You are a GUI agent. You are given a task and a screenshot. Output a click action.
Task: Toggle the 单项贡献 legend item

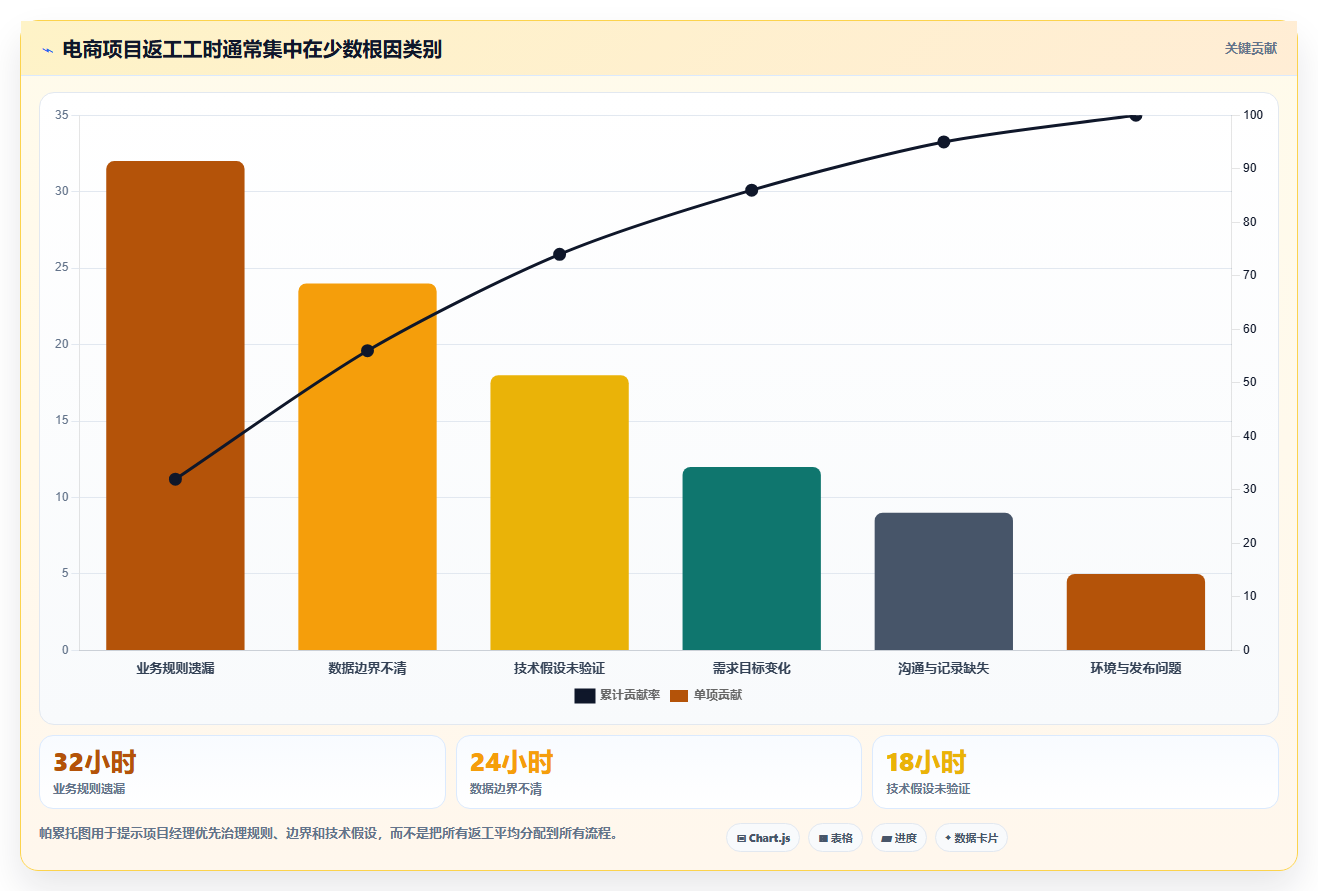tap(705, 695)
